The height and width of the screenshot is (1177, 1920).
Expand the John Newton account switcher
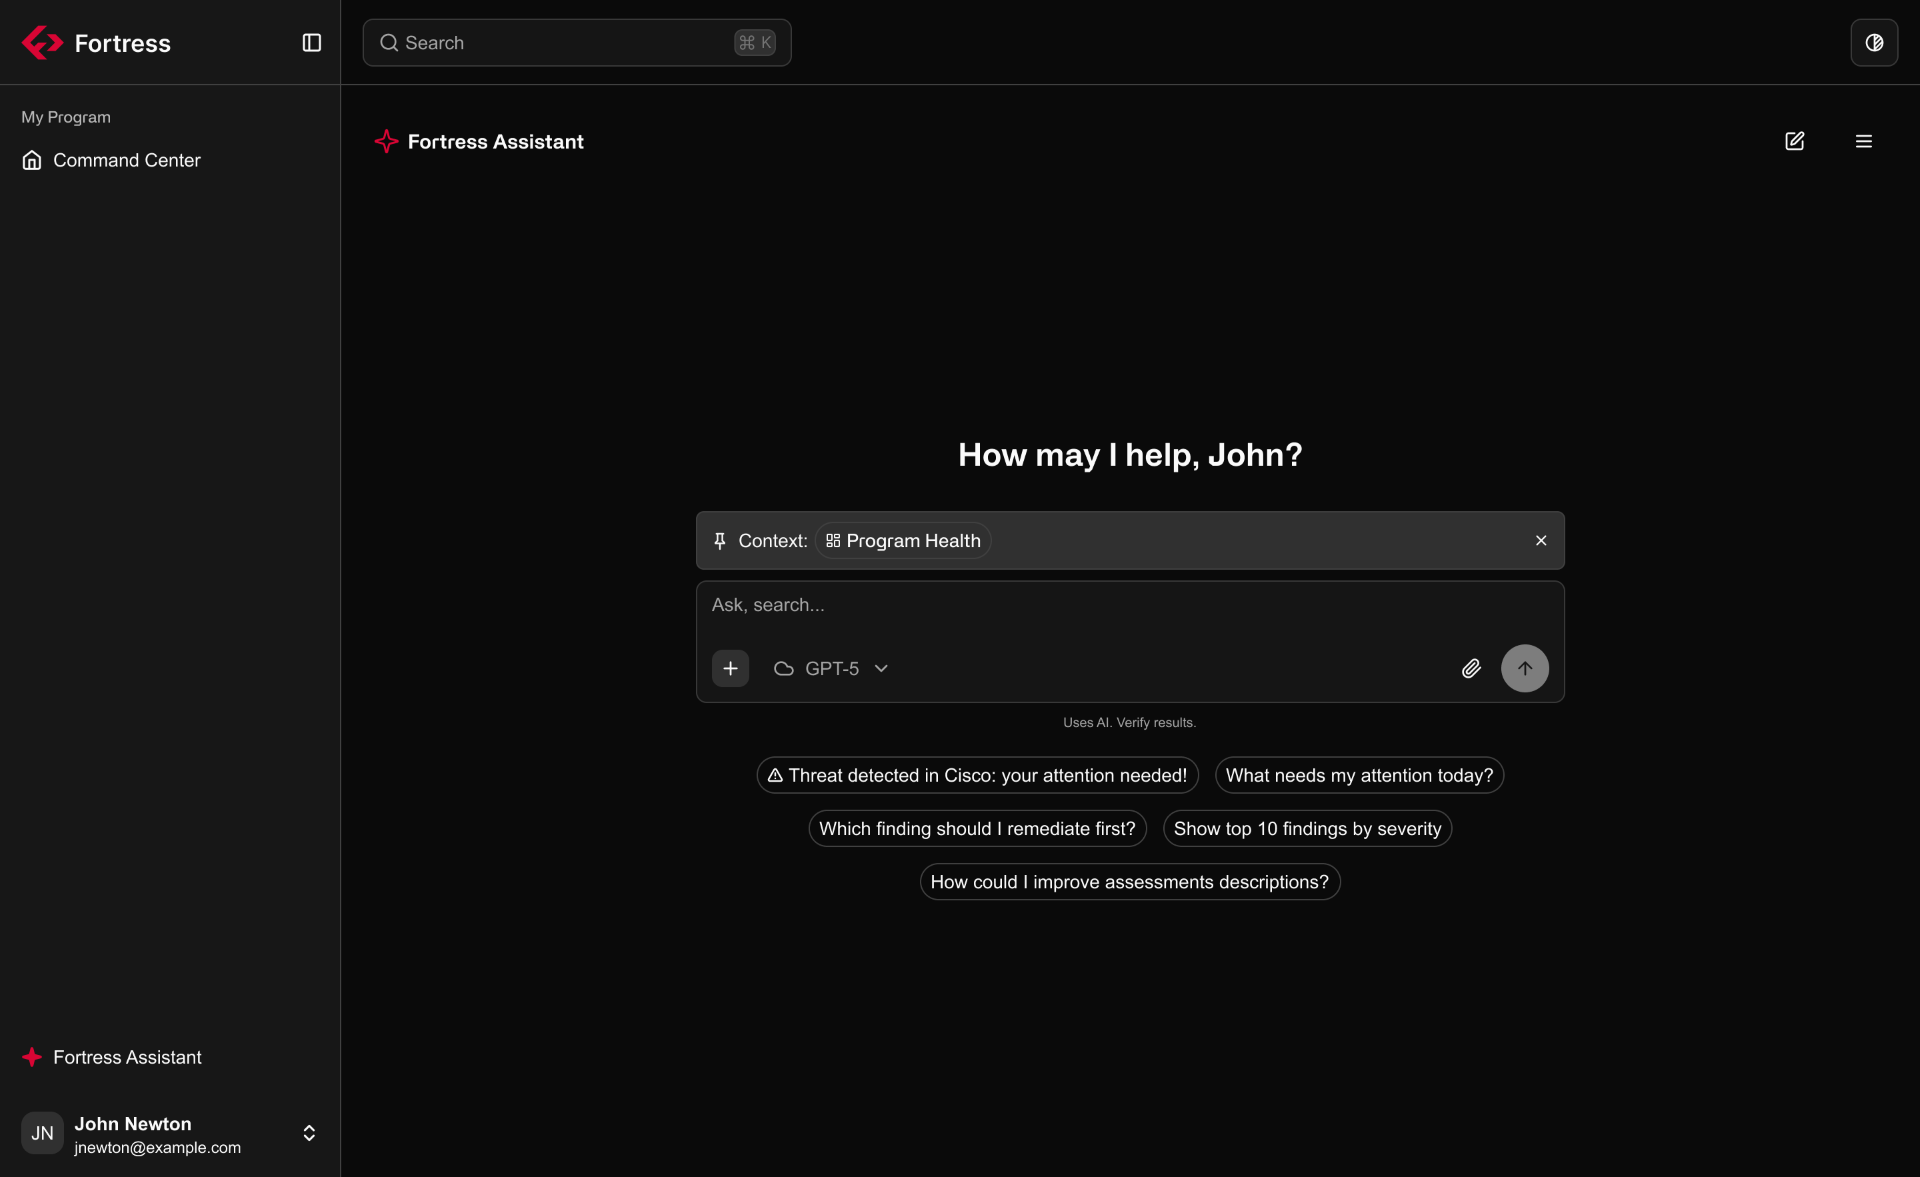(x=309, y=1133)
